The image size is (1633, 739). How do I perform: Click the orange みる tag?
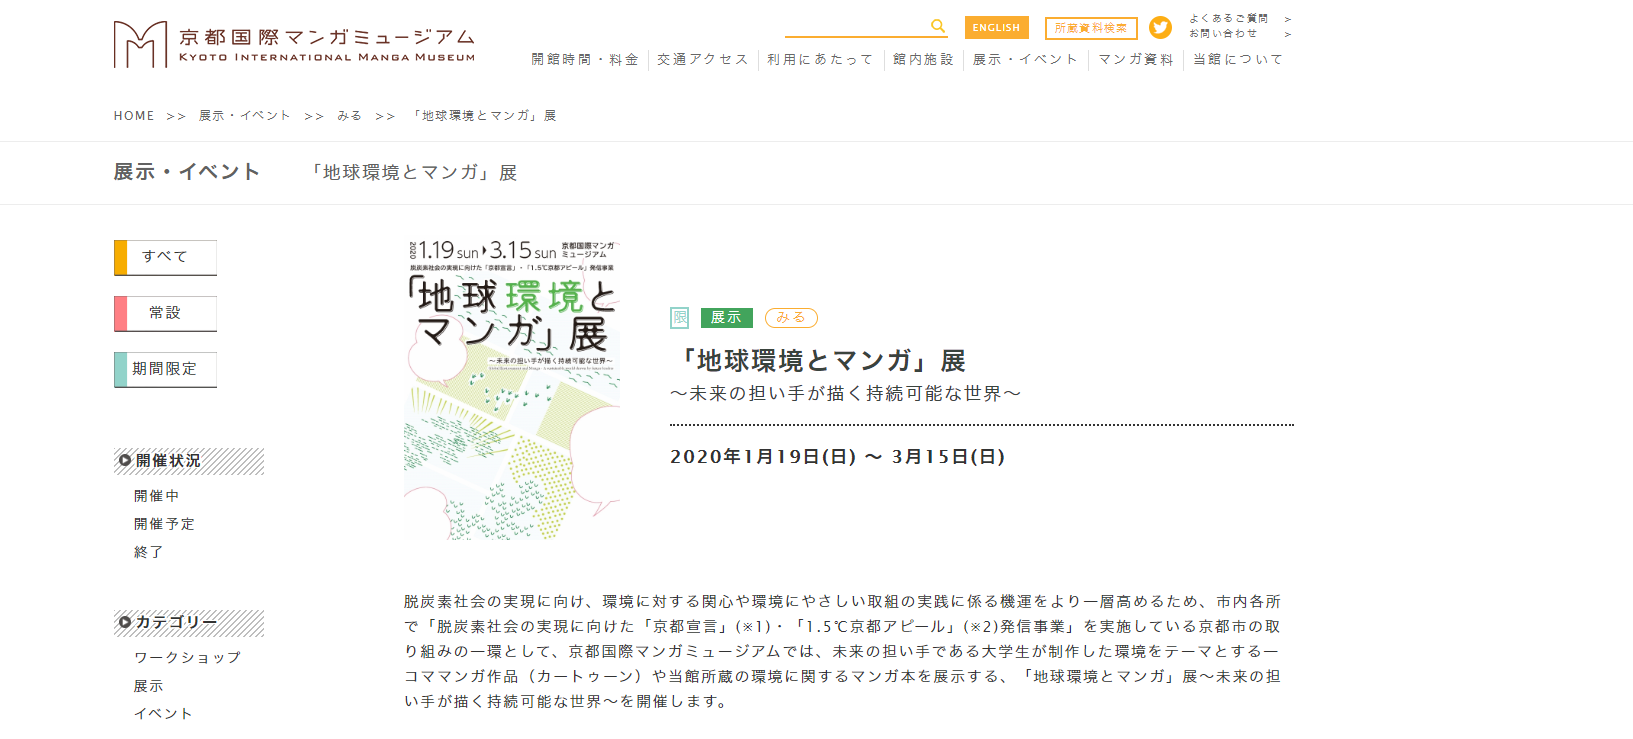(791, 318)
